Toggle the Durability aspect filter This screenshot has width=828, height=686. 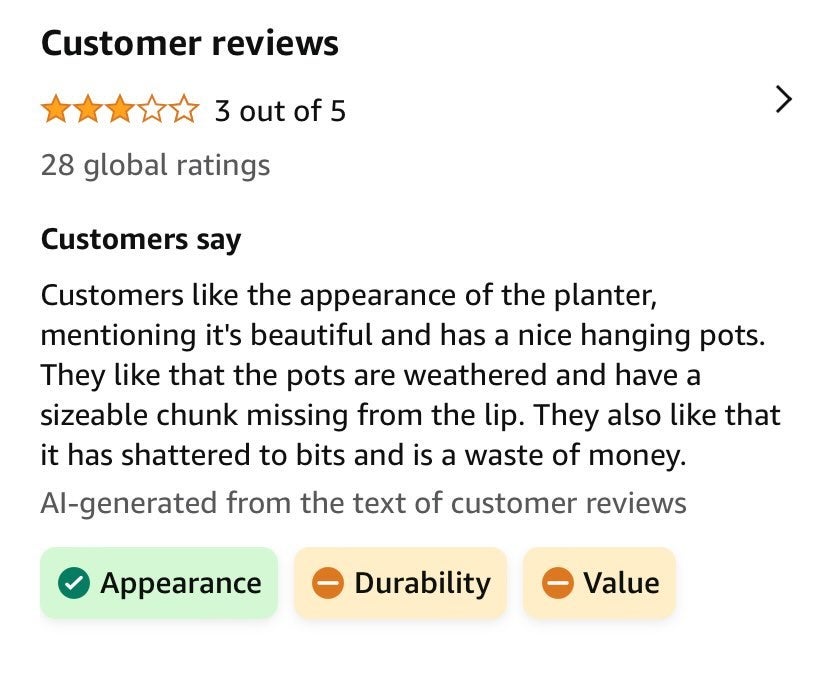(x=400, y=582)
